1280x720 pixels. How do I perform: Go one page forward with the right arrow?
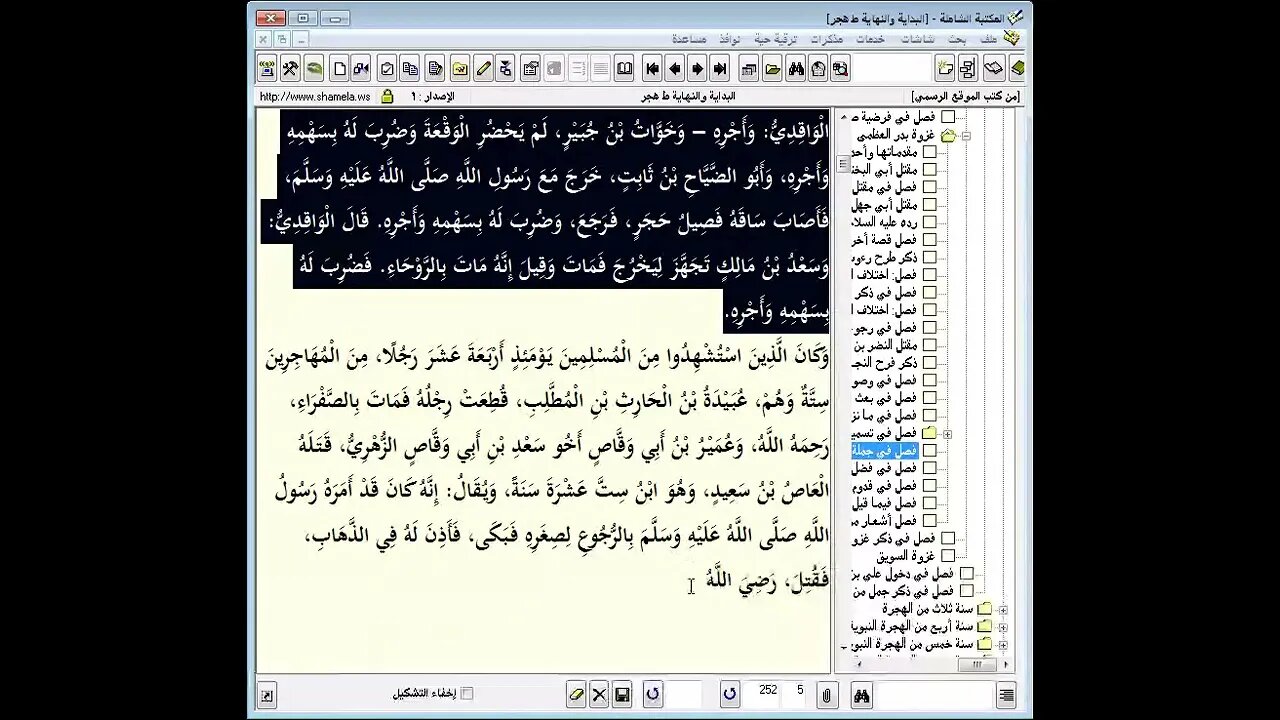point(697,69)
